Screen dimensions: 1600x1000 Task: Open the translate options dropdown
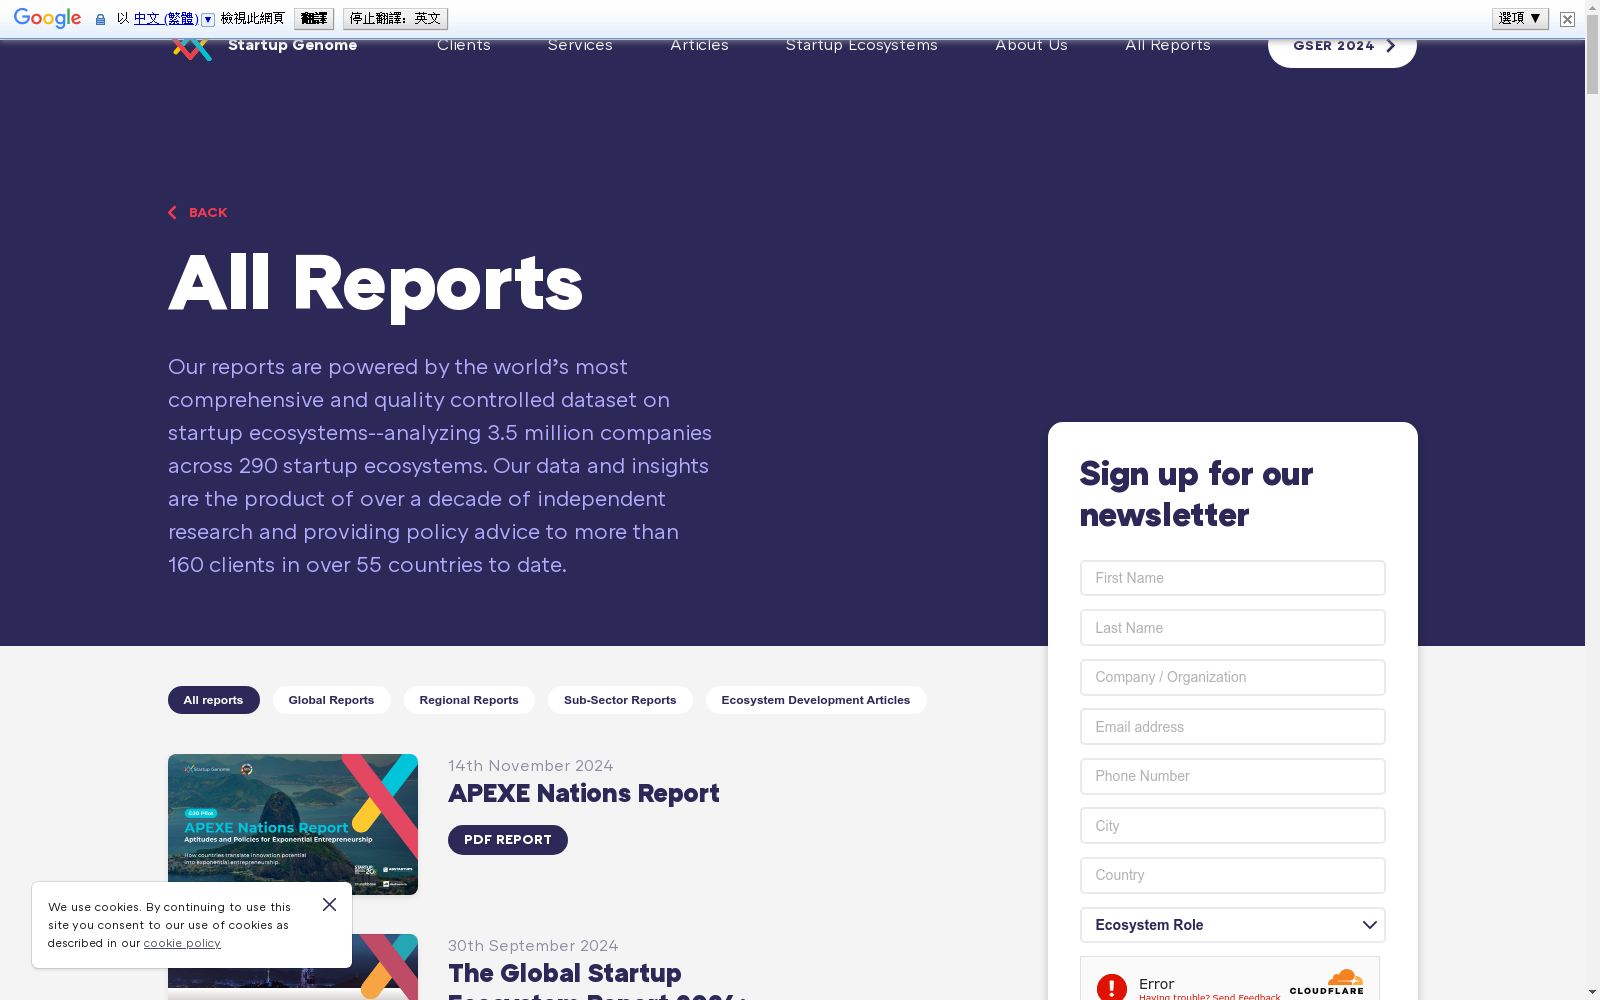(1520, 18)
